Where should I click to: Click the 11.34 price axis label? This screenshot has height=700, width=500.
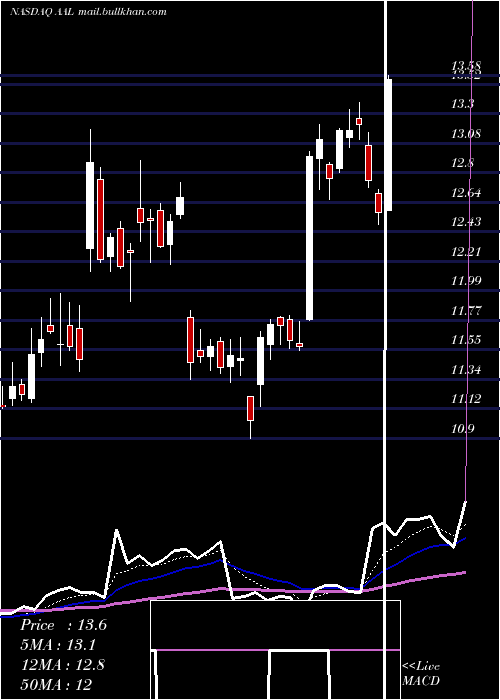tap(466, 369)
